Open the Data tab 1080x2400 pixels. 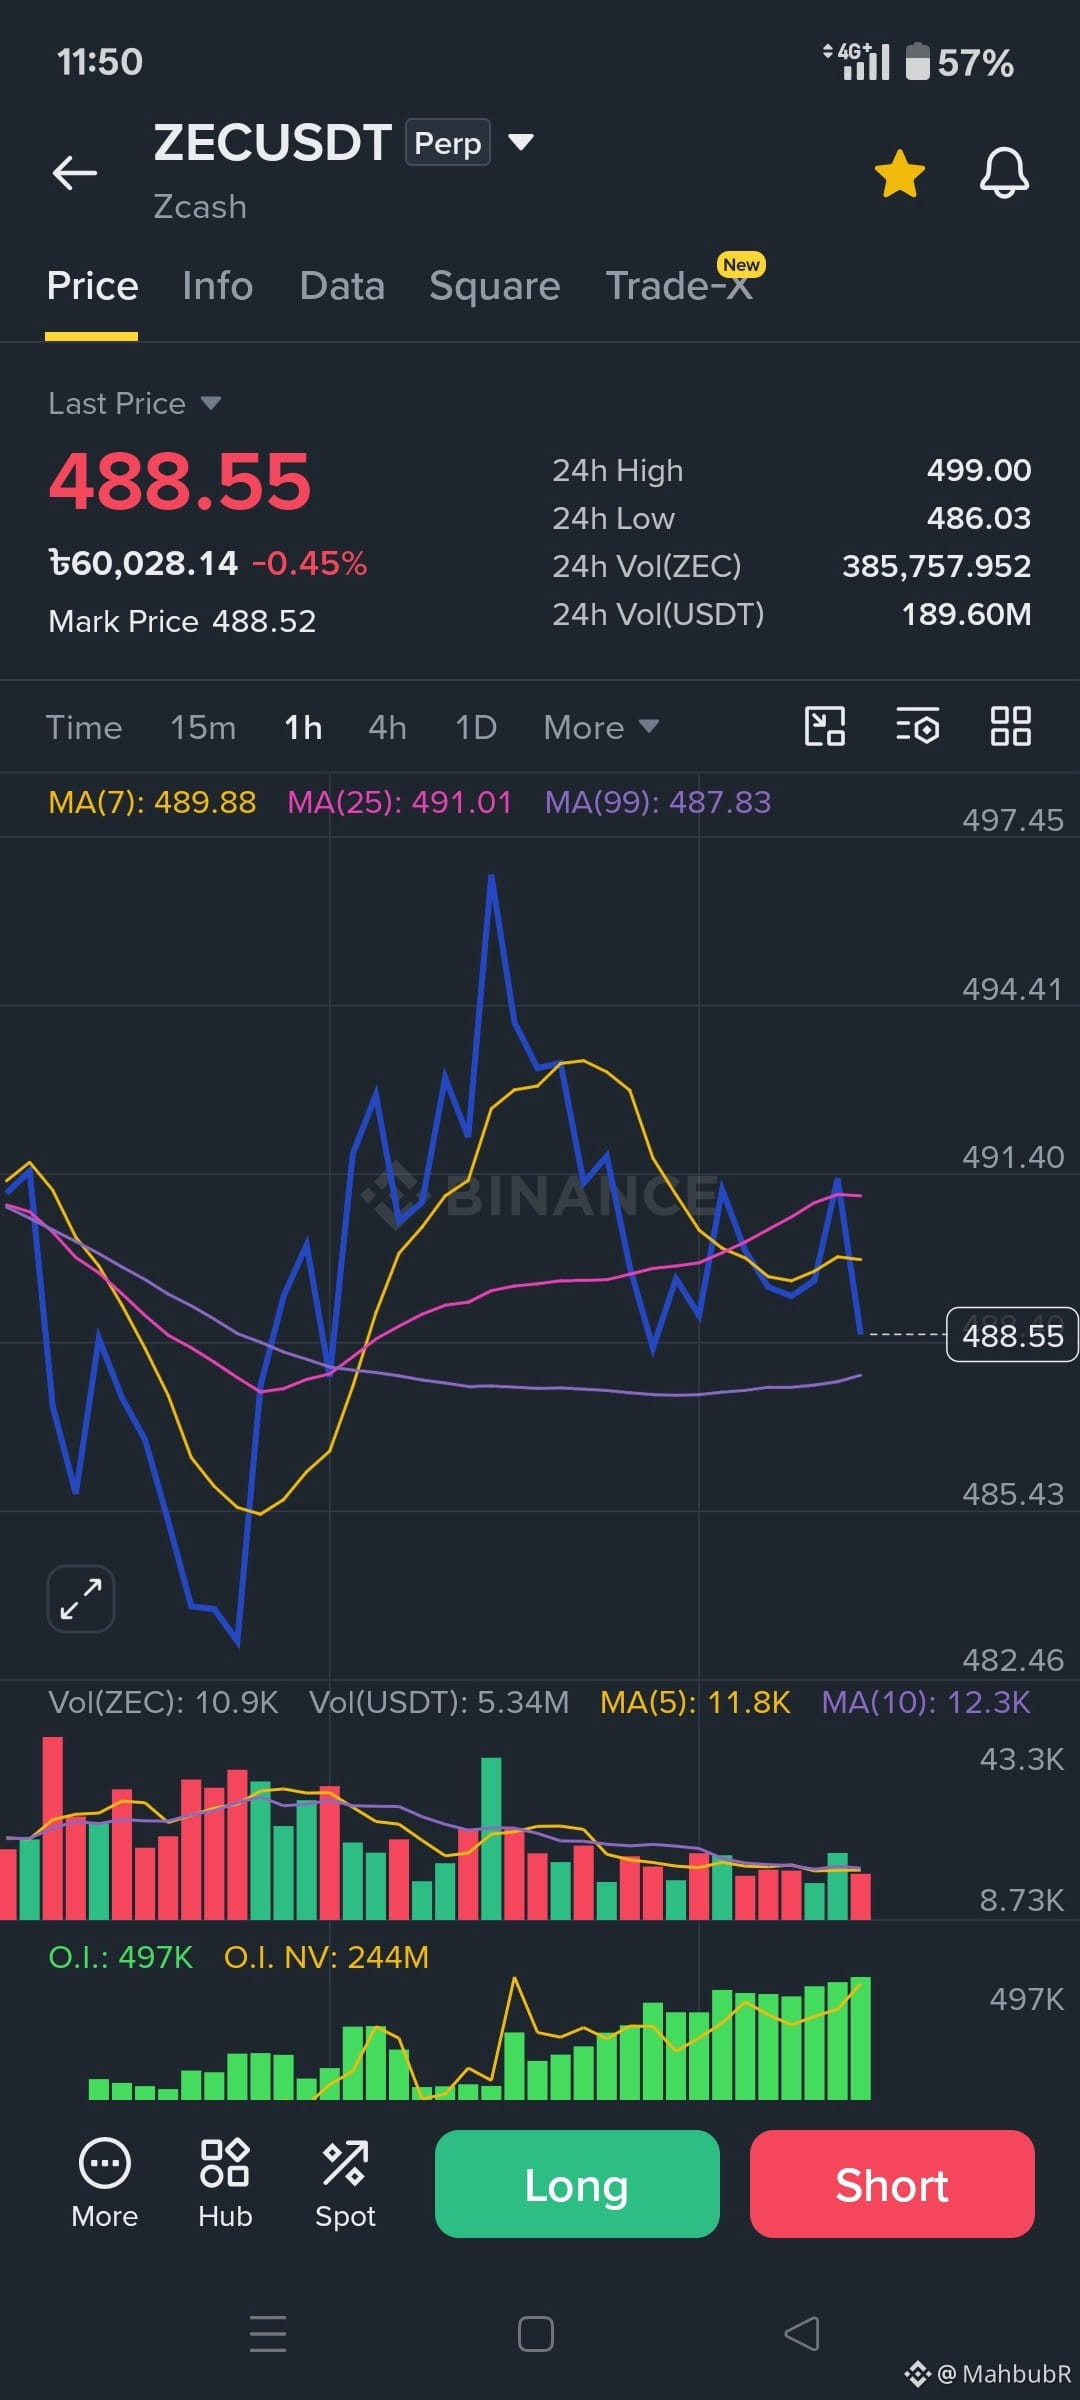[x=342, y=286]
